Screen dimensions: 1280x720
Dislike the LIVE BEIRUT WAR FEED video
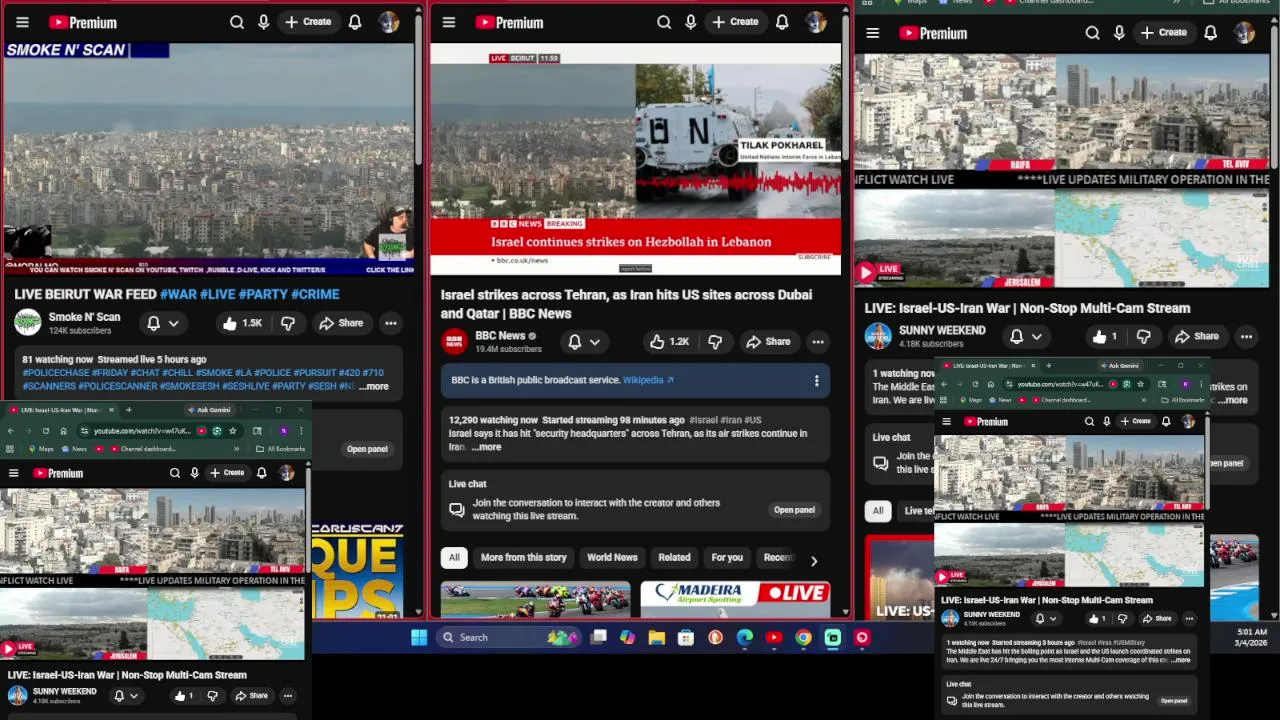tap(288, 323)
